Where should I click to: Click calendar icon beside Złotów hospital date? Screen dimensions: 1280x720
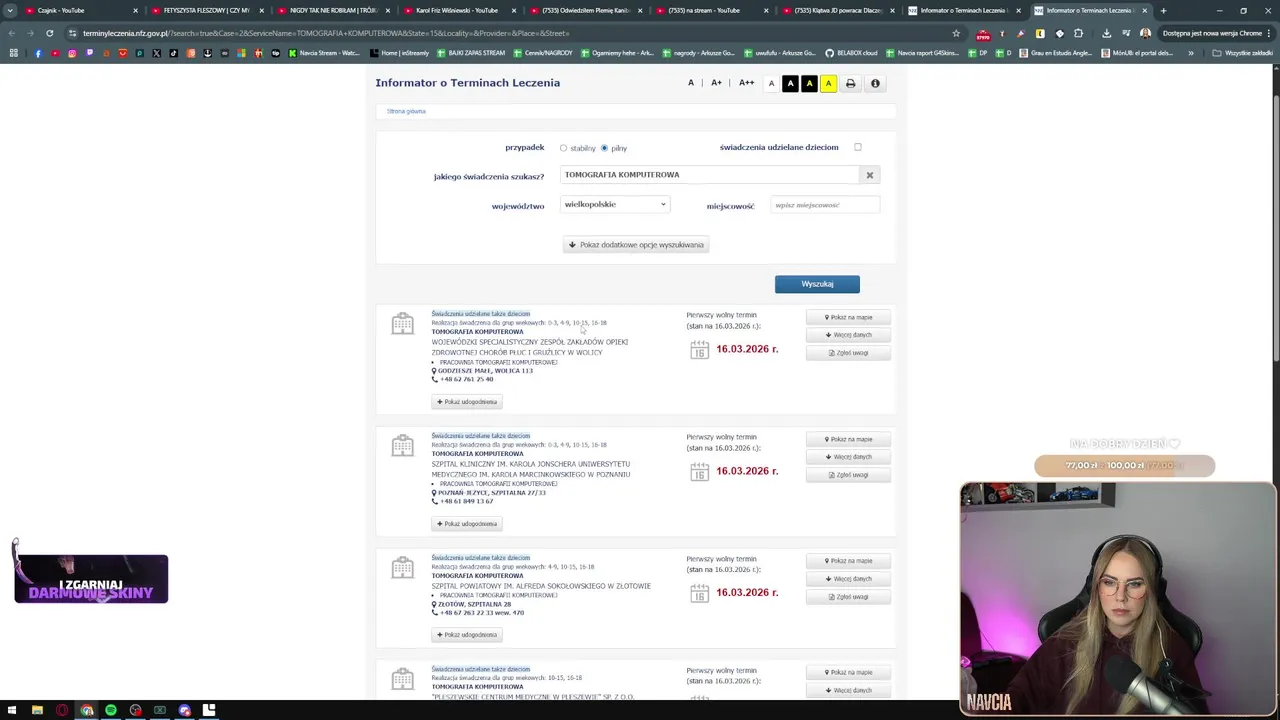tap(699, 593)
